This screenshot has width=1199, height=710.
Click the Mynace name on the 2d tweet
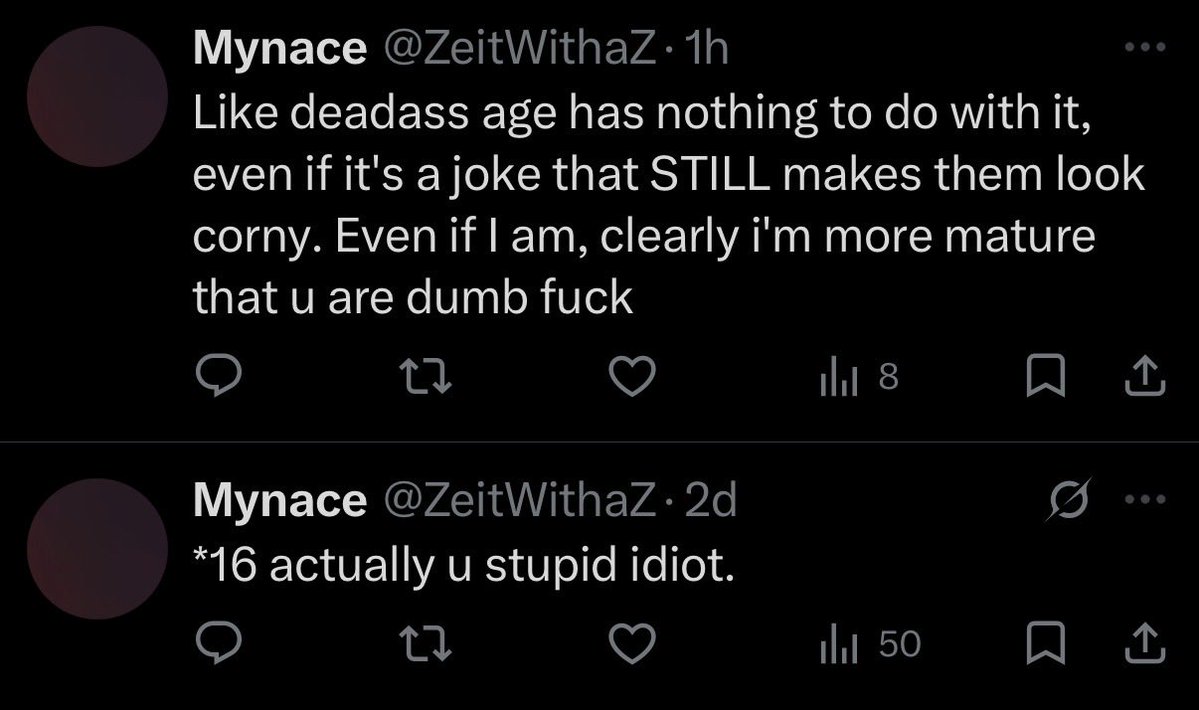click(x=278, y=501)
